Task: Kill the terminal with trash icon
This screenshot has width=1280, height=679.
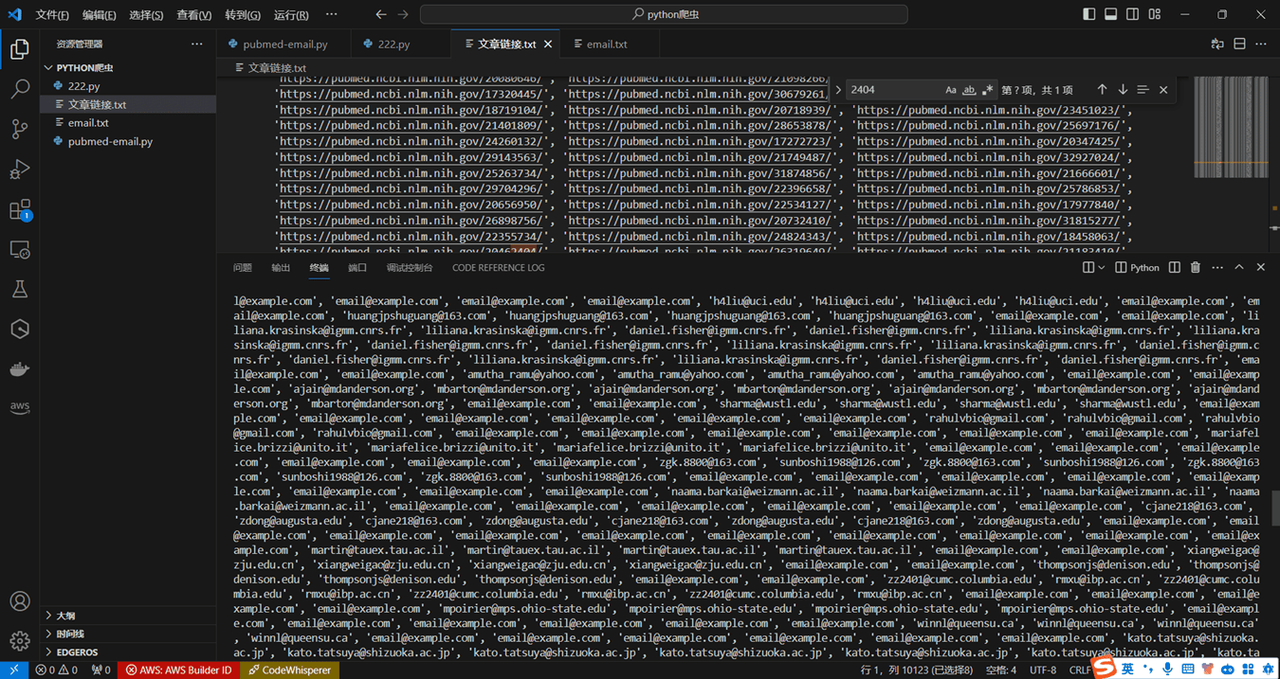Action: coord(1195,268)
